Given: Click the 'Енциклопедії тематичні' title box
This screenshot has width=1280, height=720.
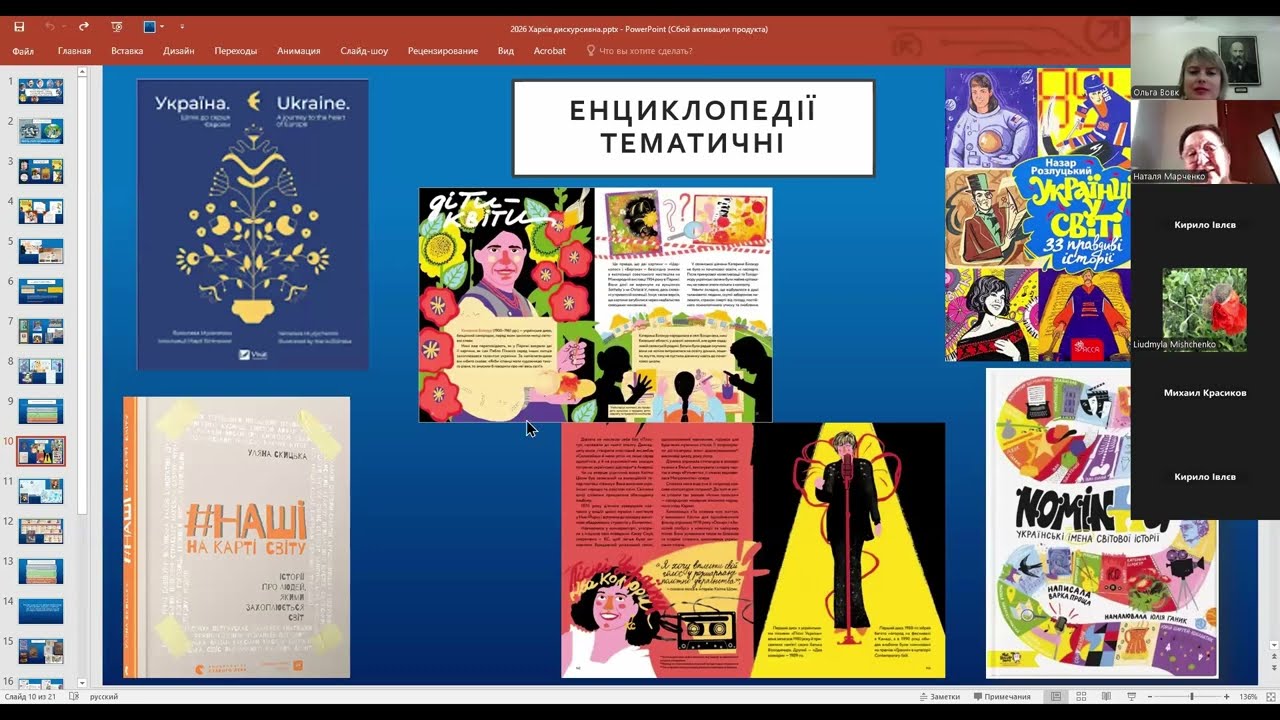Looking at the screenshot, I should 693,127.
